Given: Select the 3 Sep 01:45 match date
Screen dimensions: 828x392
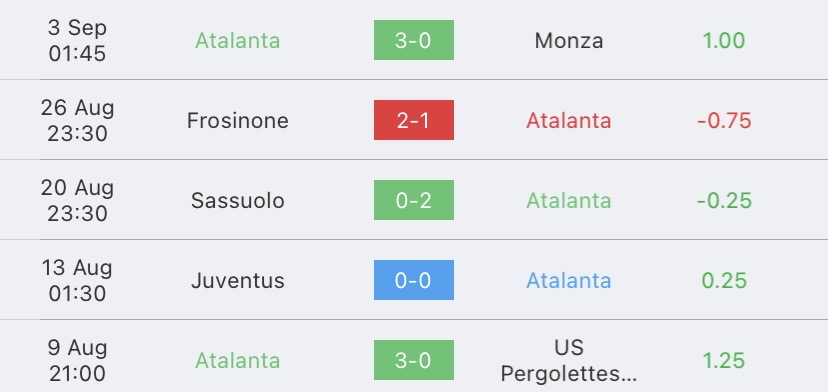Looking at the screenshot, I should 77,41.
